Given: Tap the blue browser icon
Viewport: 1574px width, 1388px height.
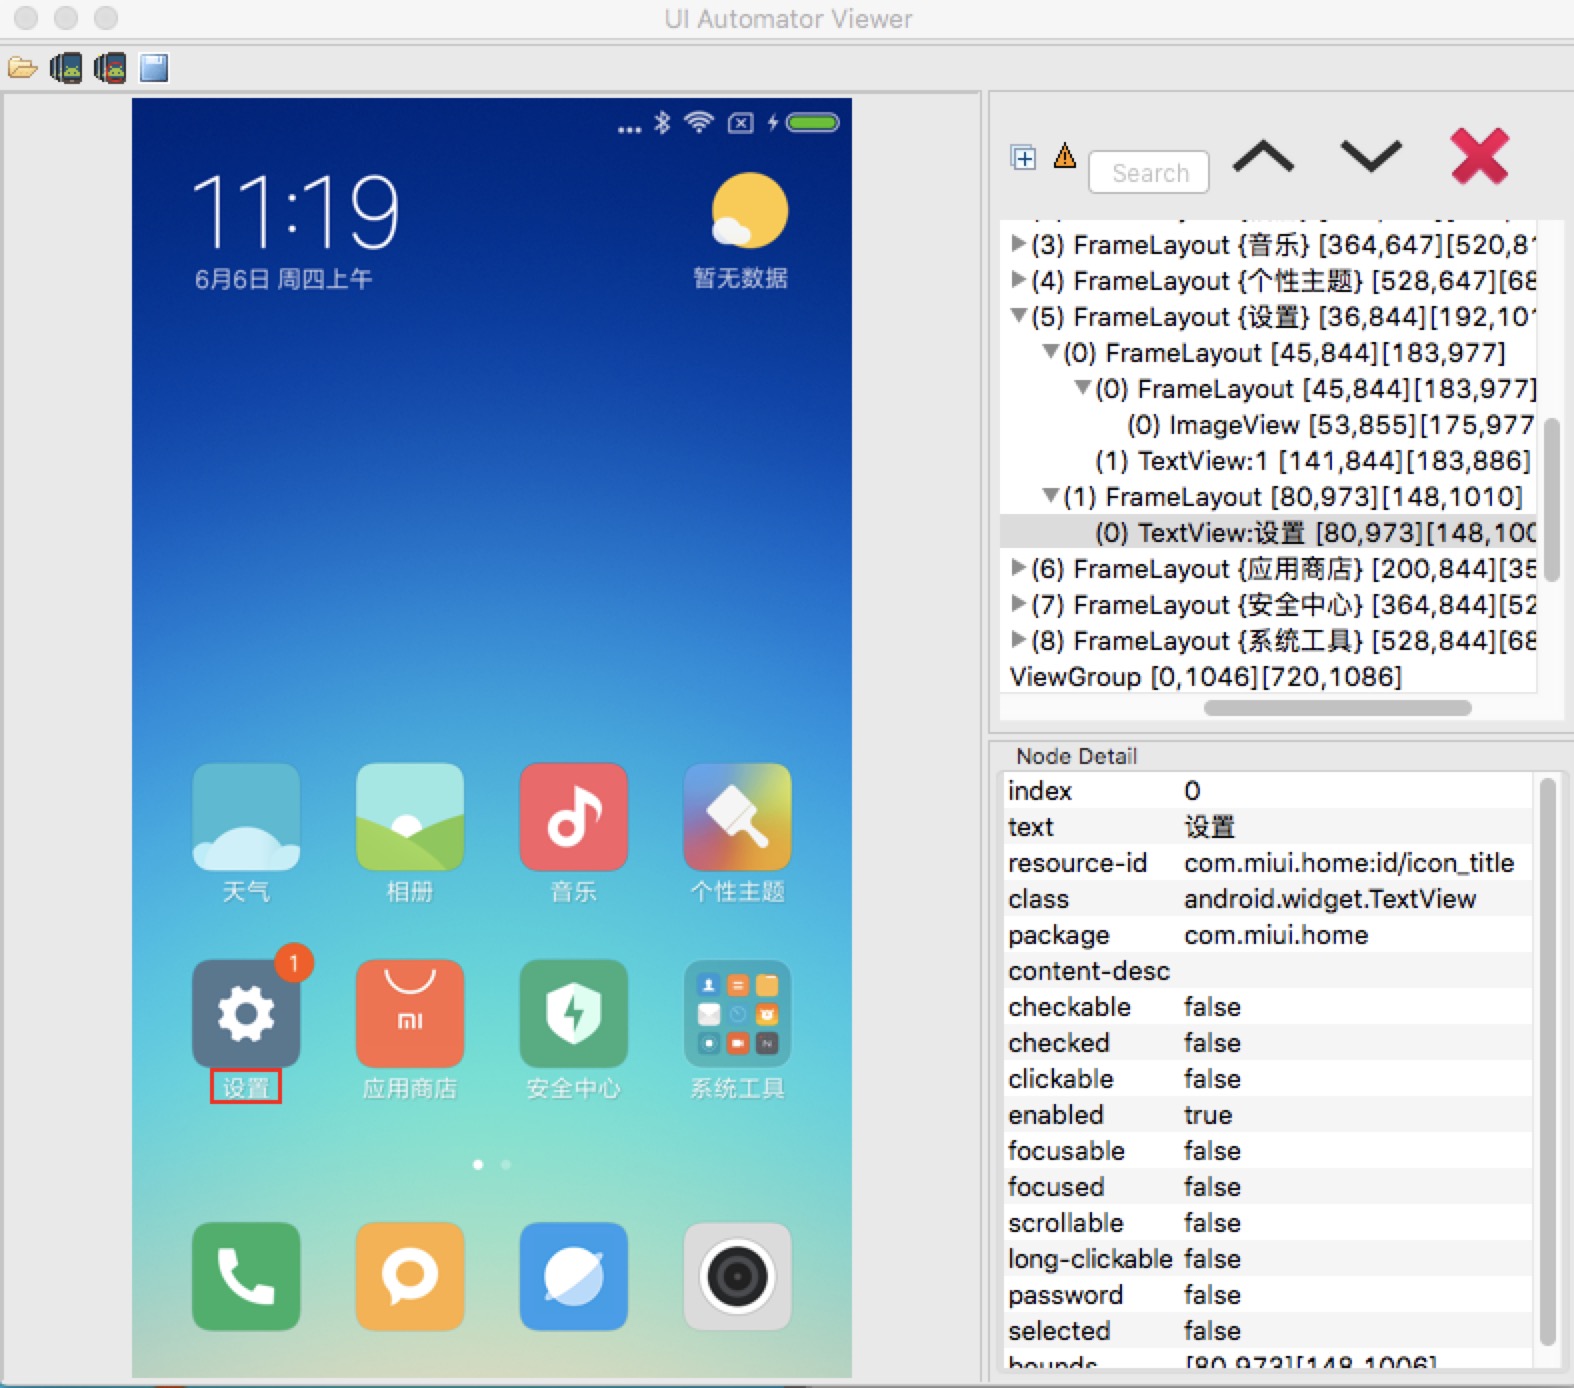Looking at the screenshot, I should tap(574, 1276).
